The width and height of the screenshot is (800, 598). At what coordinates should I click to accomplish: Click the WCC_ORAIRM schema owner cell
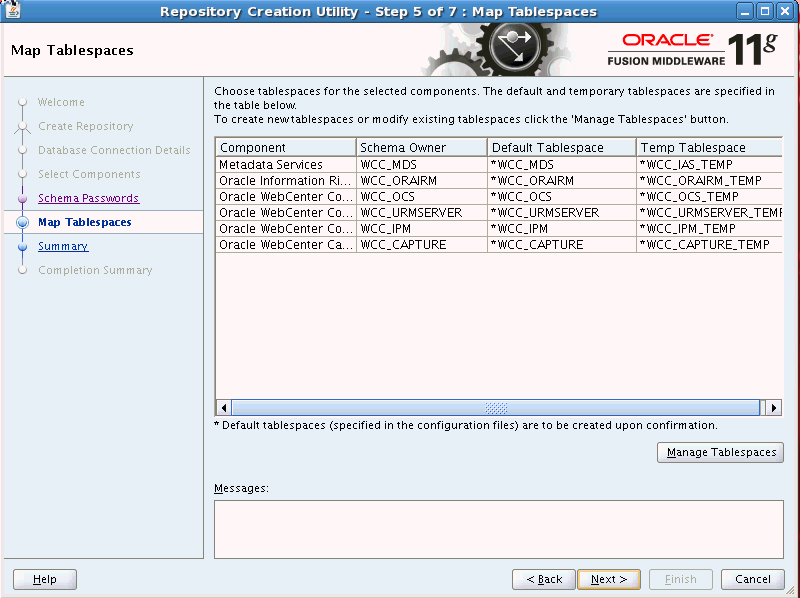(x=421, y=181)
